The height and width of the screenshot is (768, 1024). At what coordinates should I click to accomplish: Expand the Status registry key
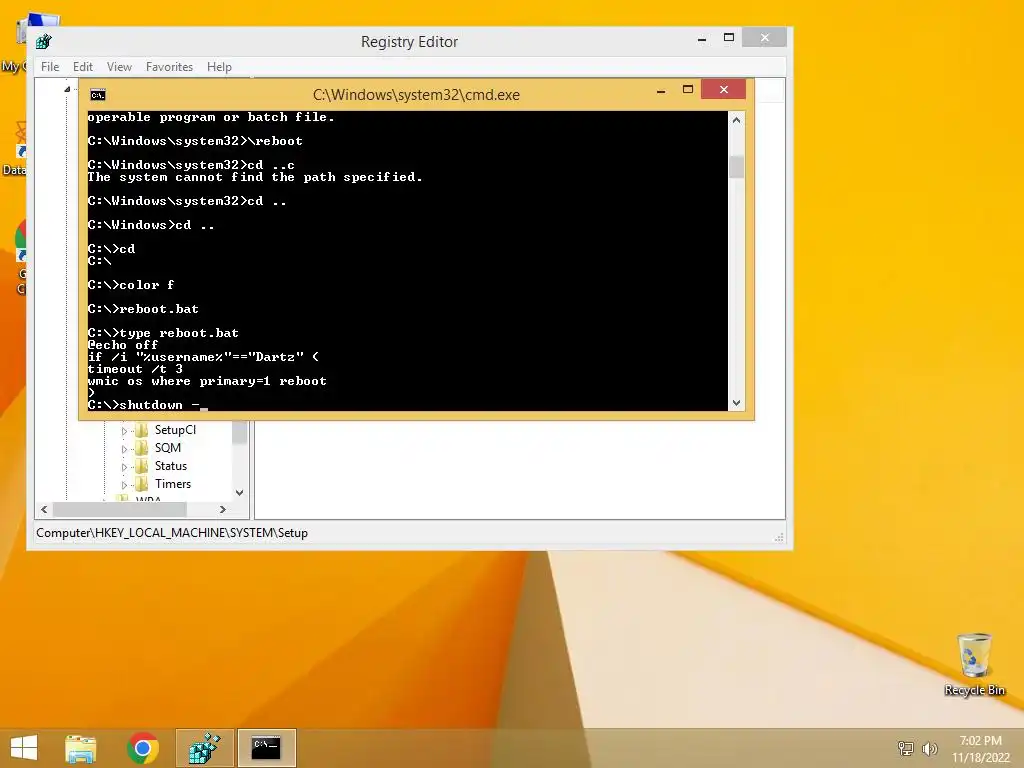click(124, 467)
